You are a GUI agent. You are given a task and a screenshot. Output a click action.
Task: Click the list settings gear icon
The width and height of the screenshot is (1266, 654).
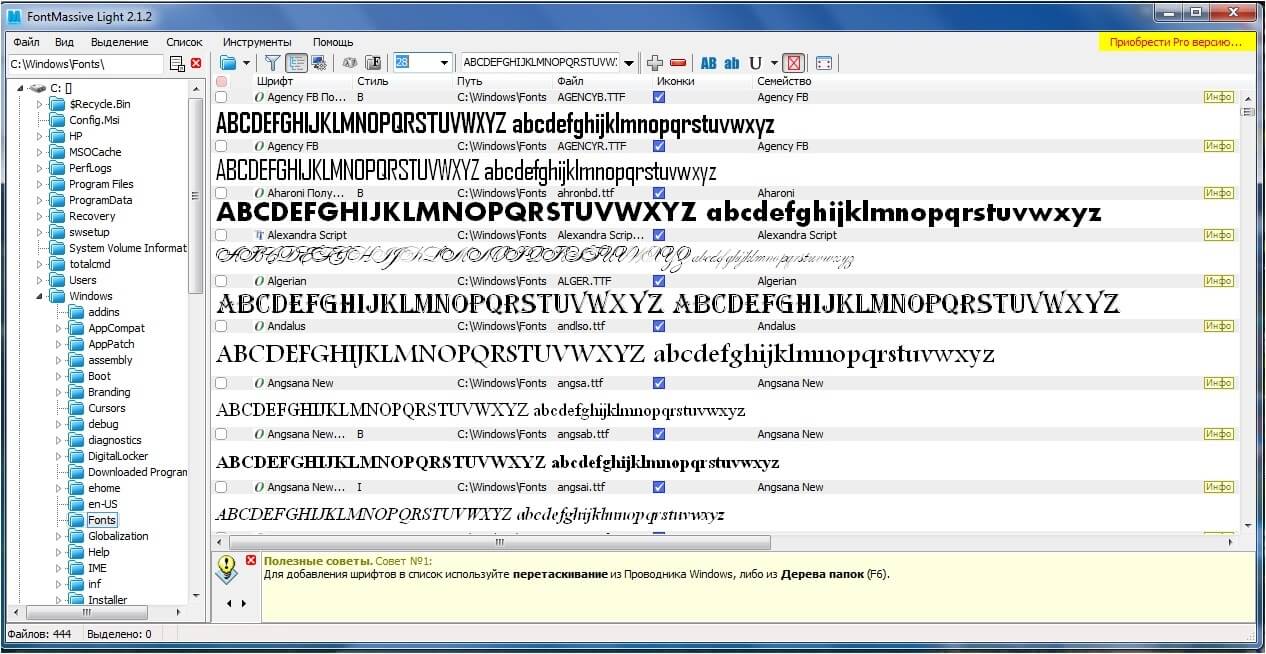[319, 63]
